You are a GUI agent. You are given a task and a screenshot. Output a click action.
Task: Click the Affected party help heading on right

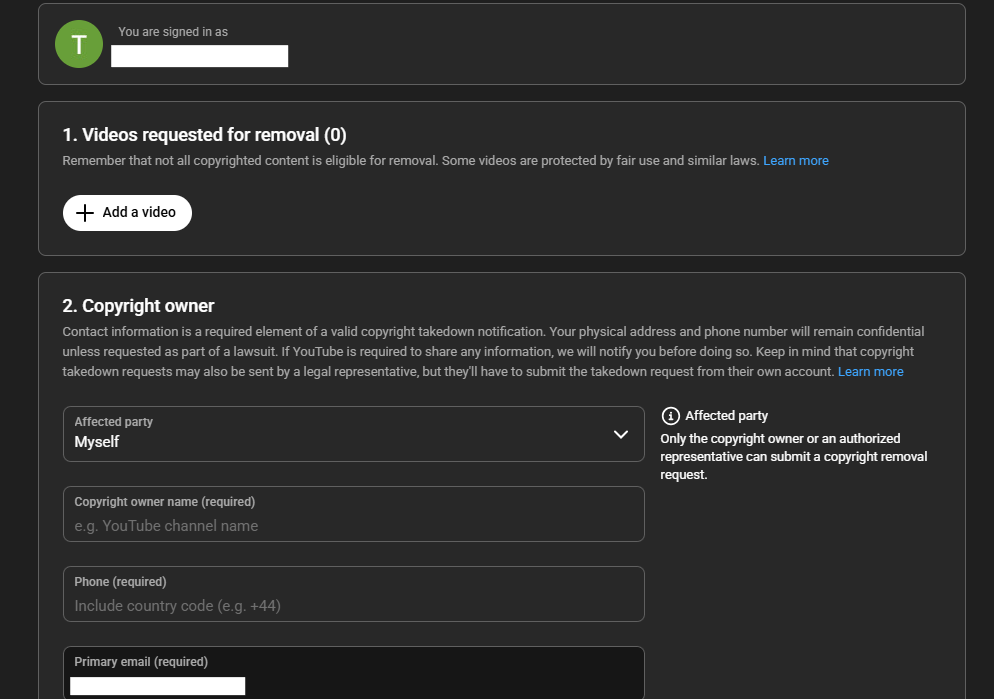coord(726,416)
